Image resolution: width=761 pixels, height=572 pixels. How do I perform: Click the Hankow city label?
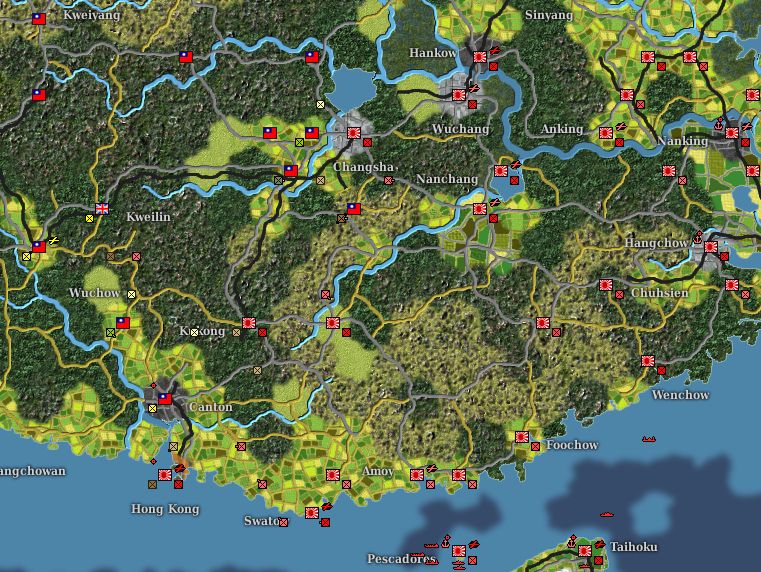pos(433,53)
